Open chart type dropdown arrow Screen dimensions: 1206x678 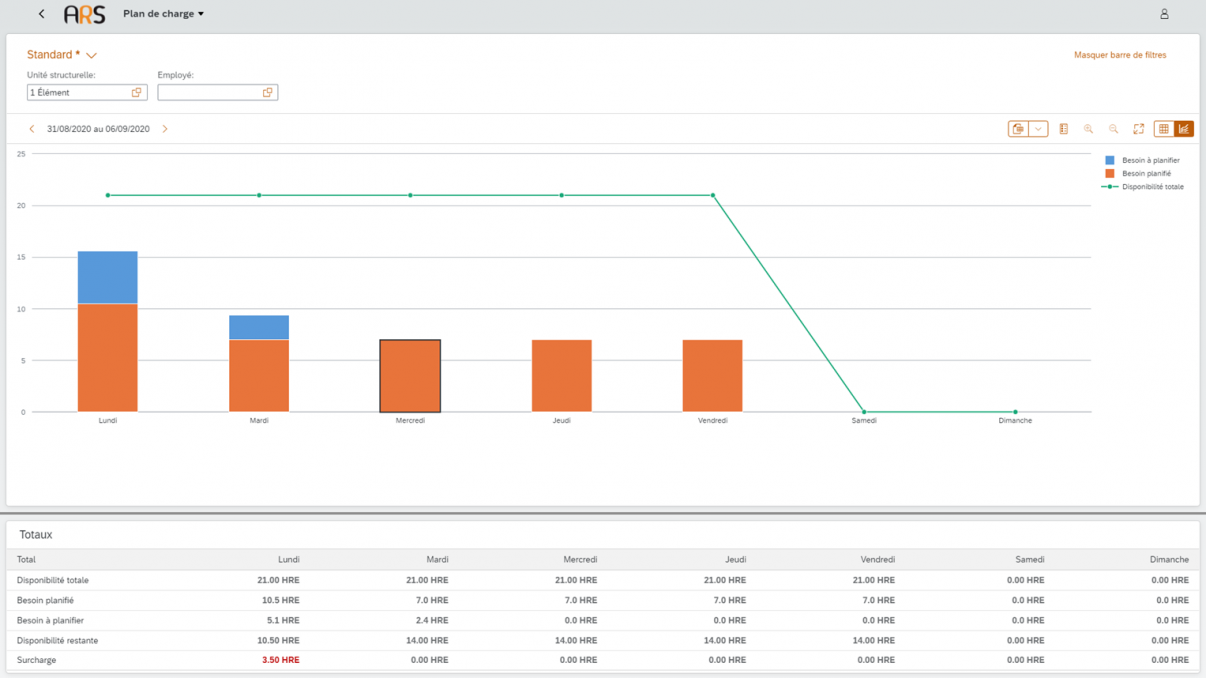coord(1038,129)
